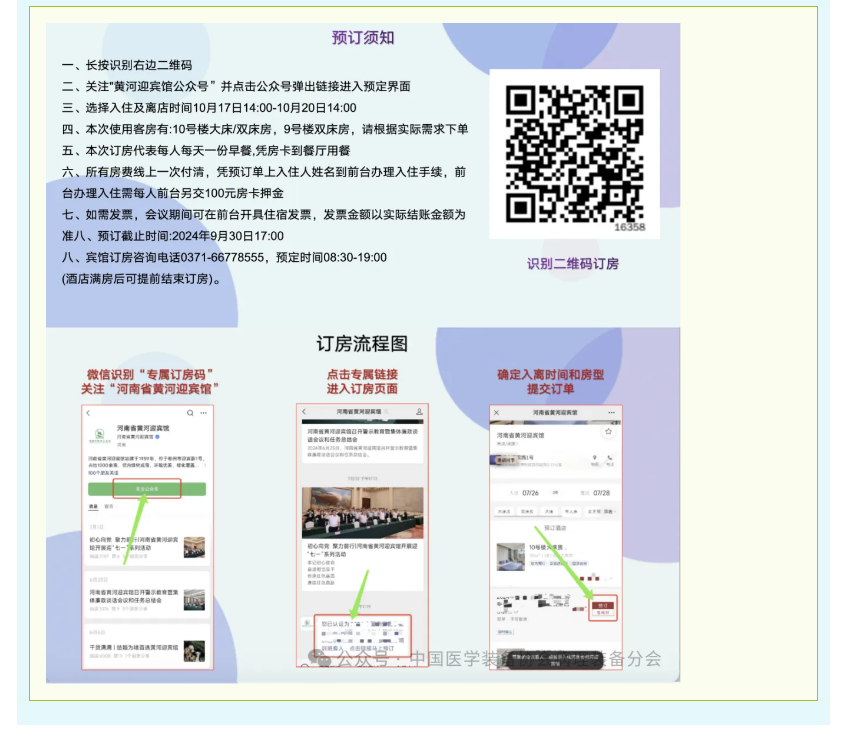The image size is (847, 743).
Task: Tap back arrow in middle phone screenshot
Action: coord(304,412)
